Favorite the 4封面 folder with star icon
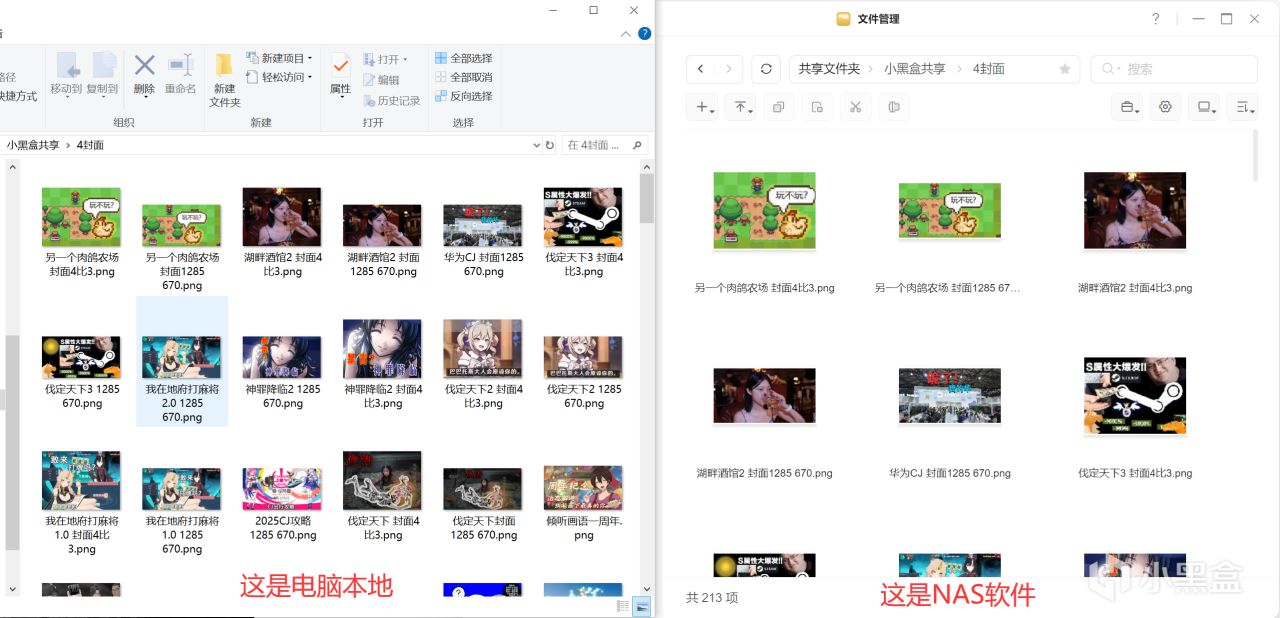The height and width of the screenshot is (618, 1280). click(1065, 69)
